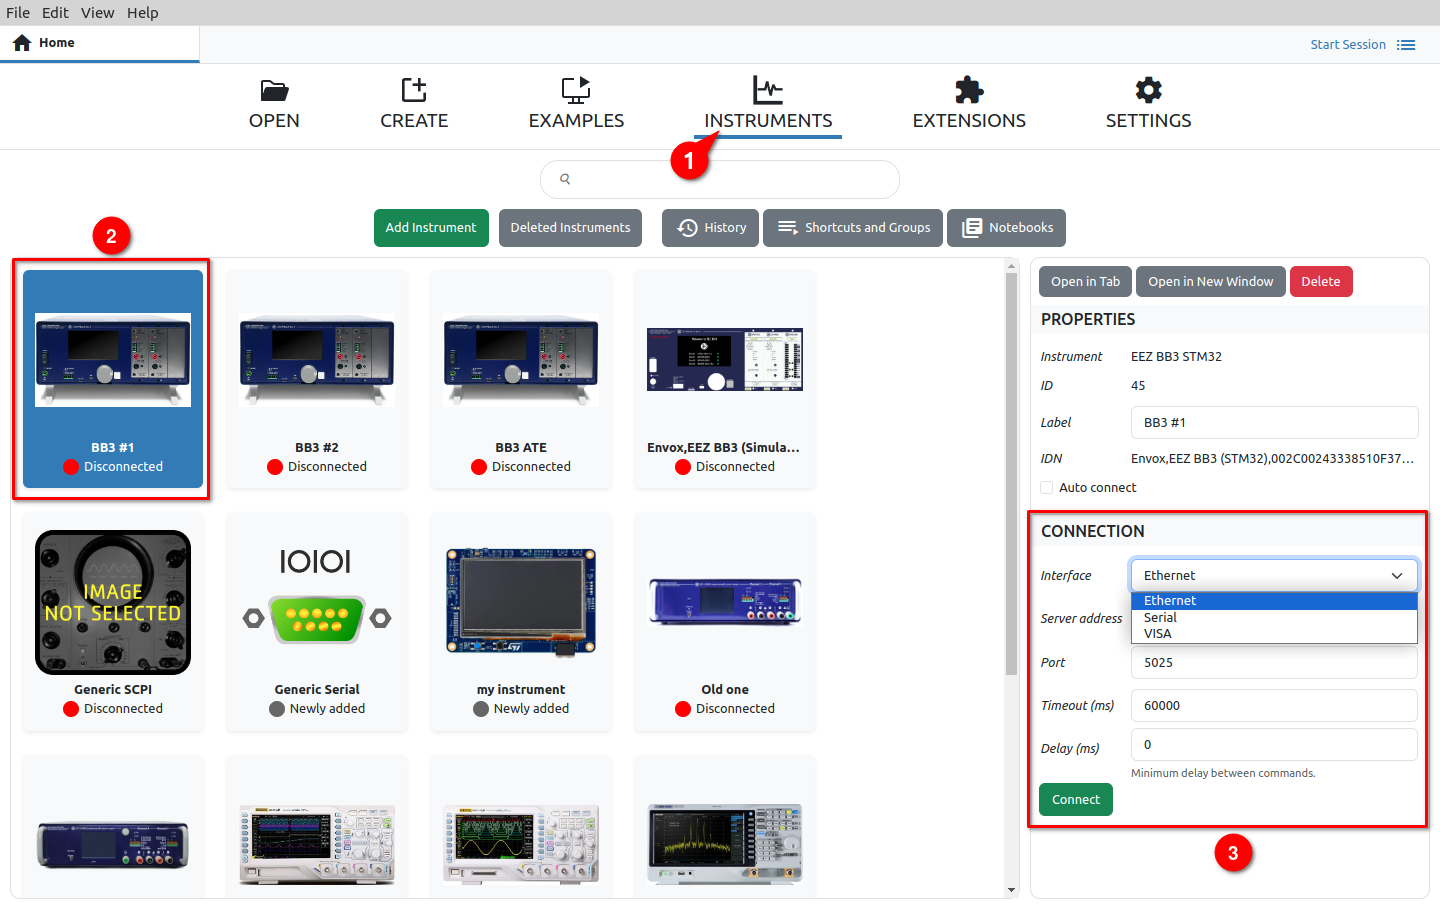Click the Start Session list icon
Screen dimensions: 1440x909
[1406, 45]
